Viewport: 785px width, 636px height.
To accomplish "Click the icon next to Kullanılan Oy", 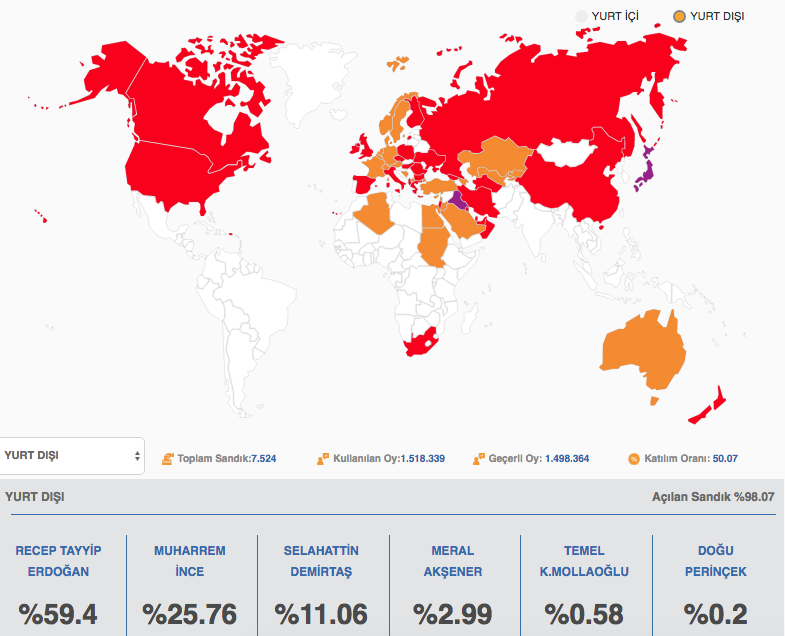I will [x=323, y=459].
